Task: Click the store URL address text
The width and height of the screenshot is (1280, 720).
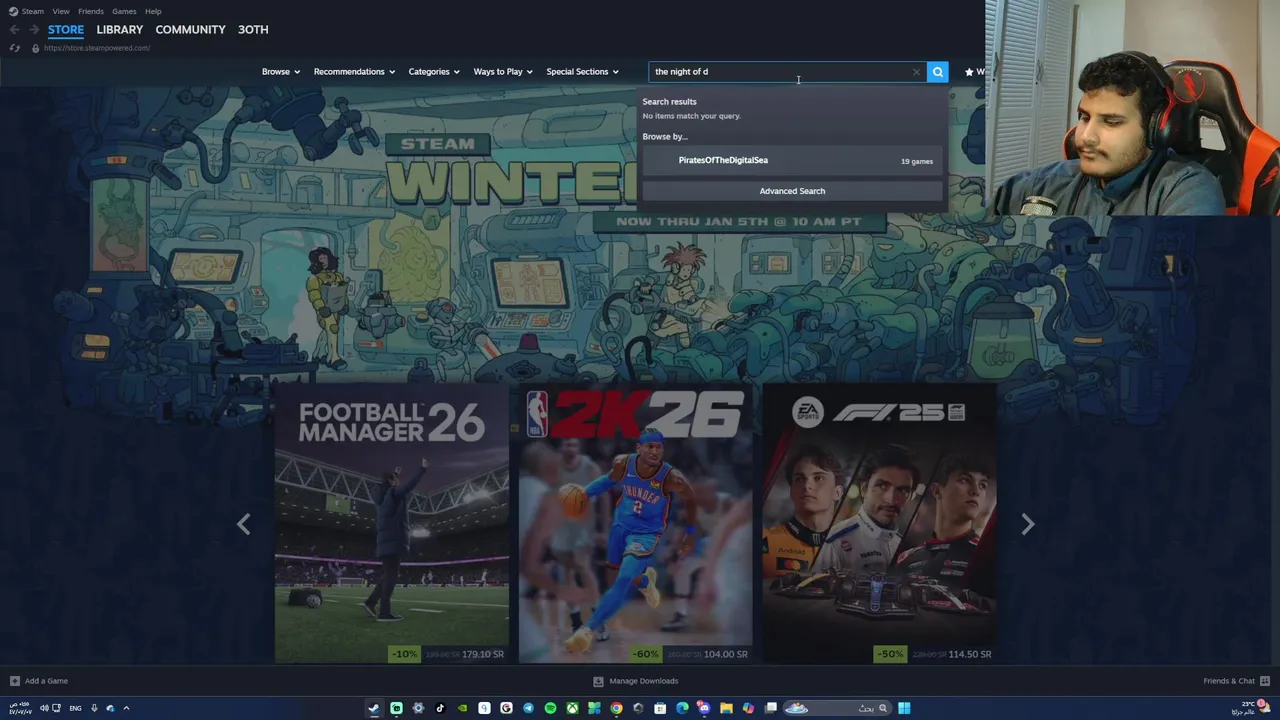Action: point(97,48)
